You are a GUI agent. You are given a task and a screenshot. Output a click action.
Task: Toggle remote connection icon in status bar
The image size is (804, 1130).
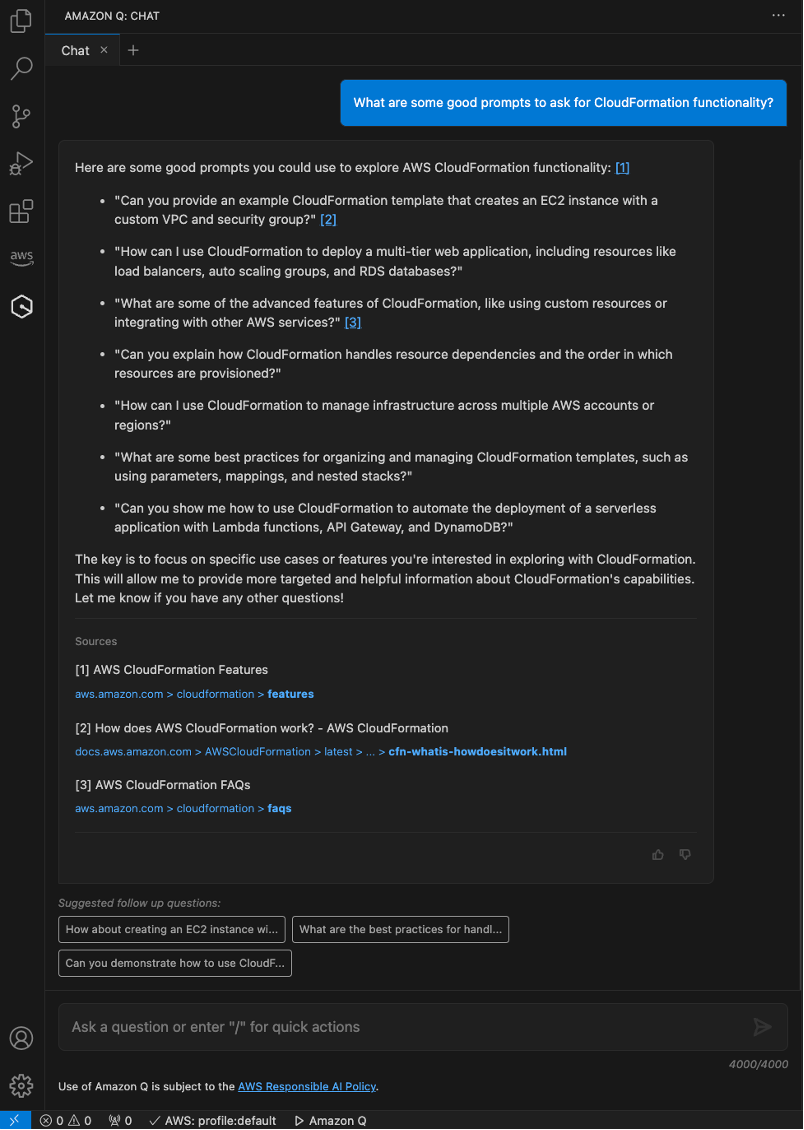click(x=15, y=1119)
